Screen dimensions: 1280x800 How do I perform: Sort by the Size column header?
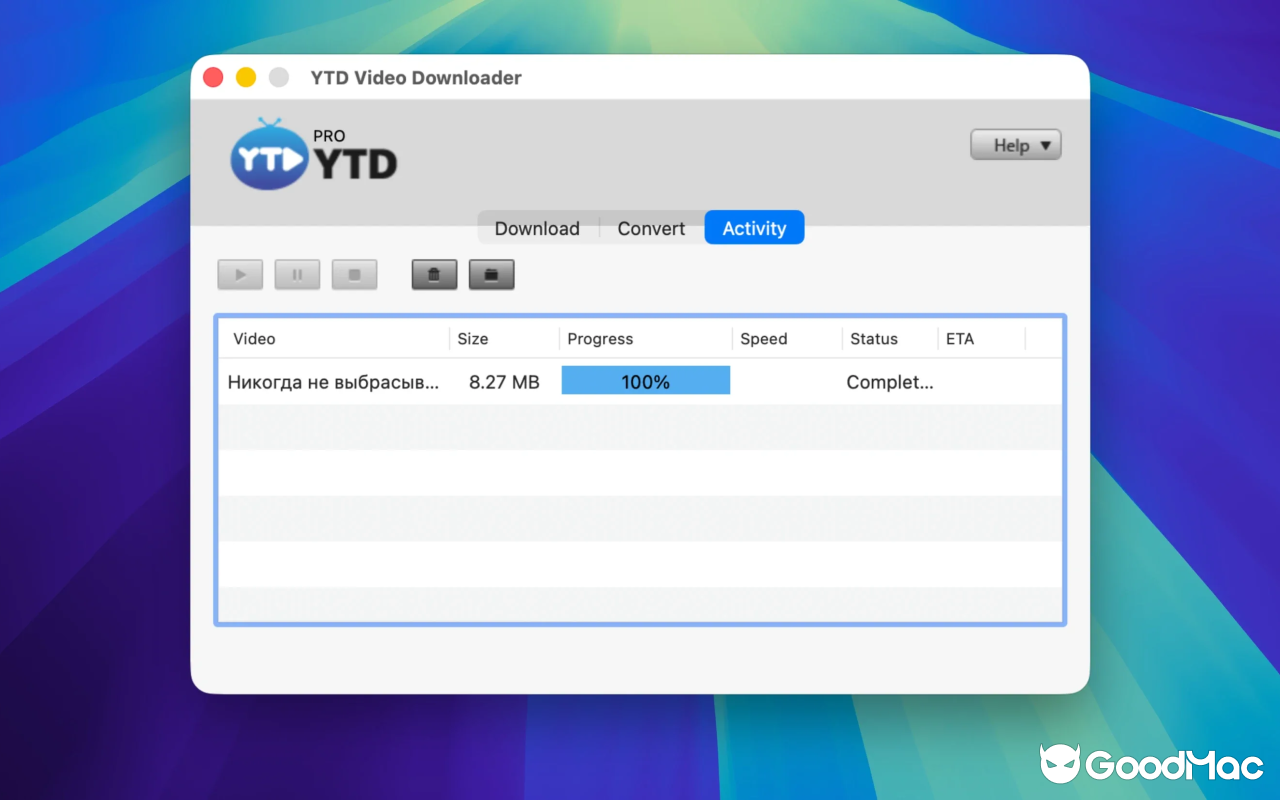click(472, 339)
